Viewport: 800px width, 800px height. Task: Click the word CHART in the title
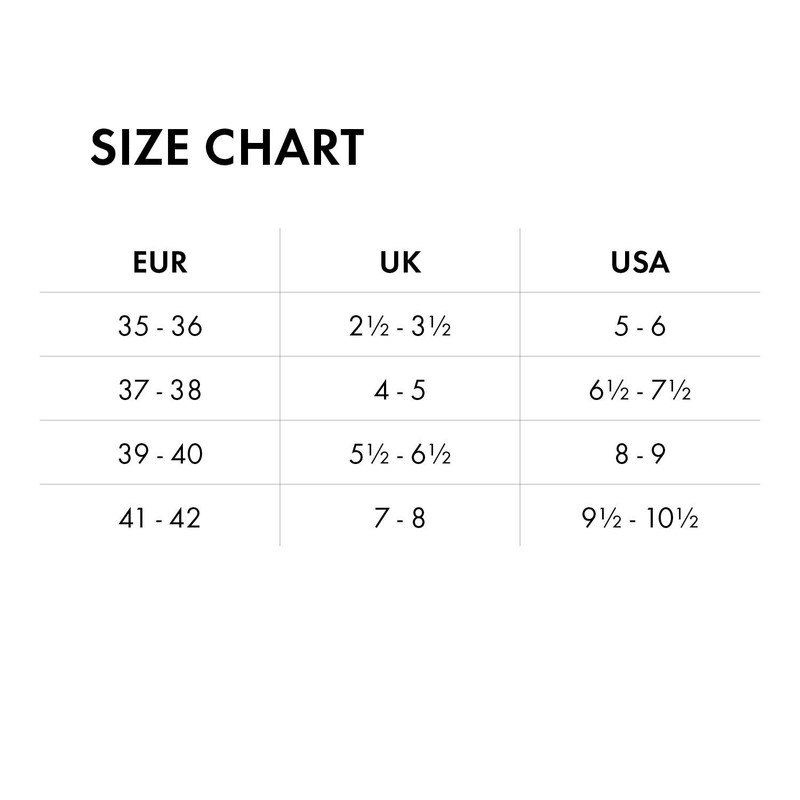pyautogui.click(x=287, y=148)
